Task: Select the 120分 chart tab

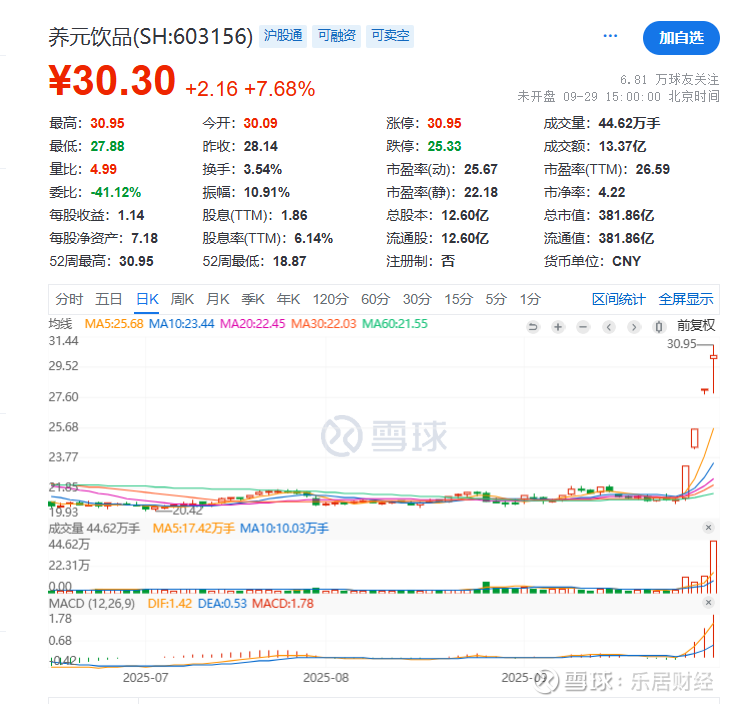Action: (330, 299)
